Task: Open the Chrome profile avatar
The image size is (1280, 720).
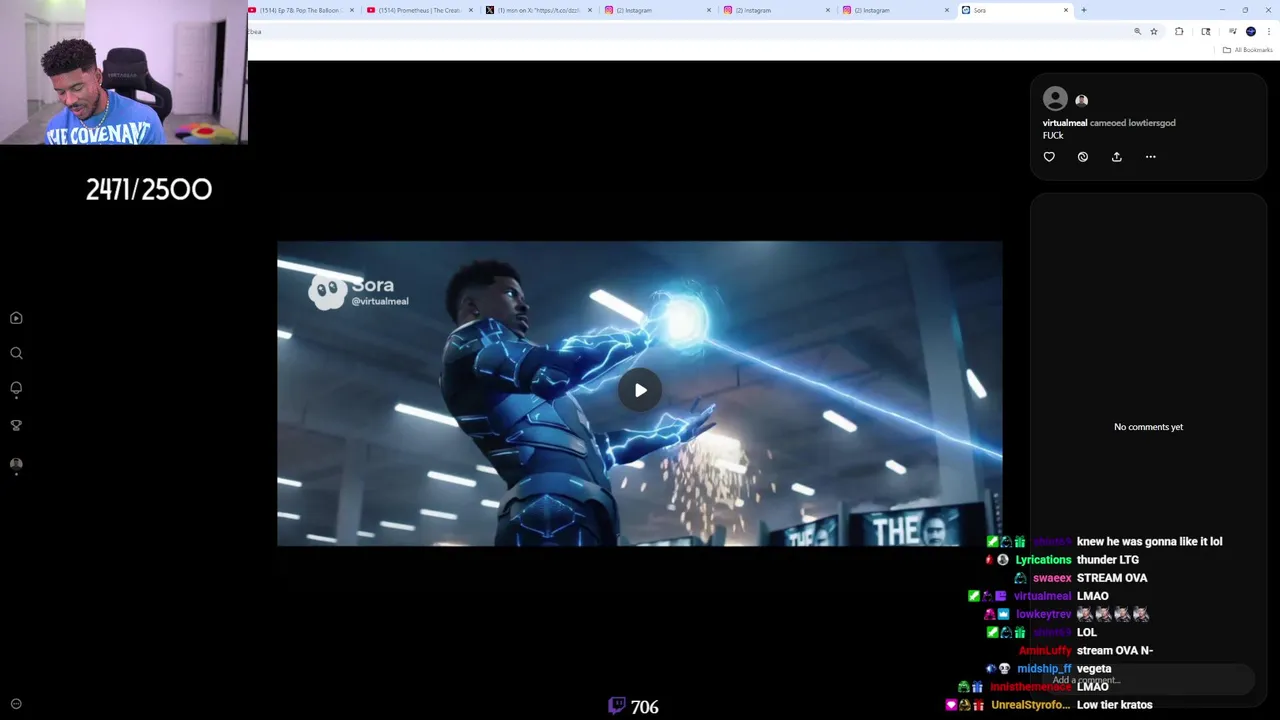Action: 1250,32
